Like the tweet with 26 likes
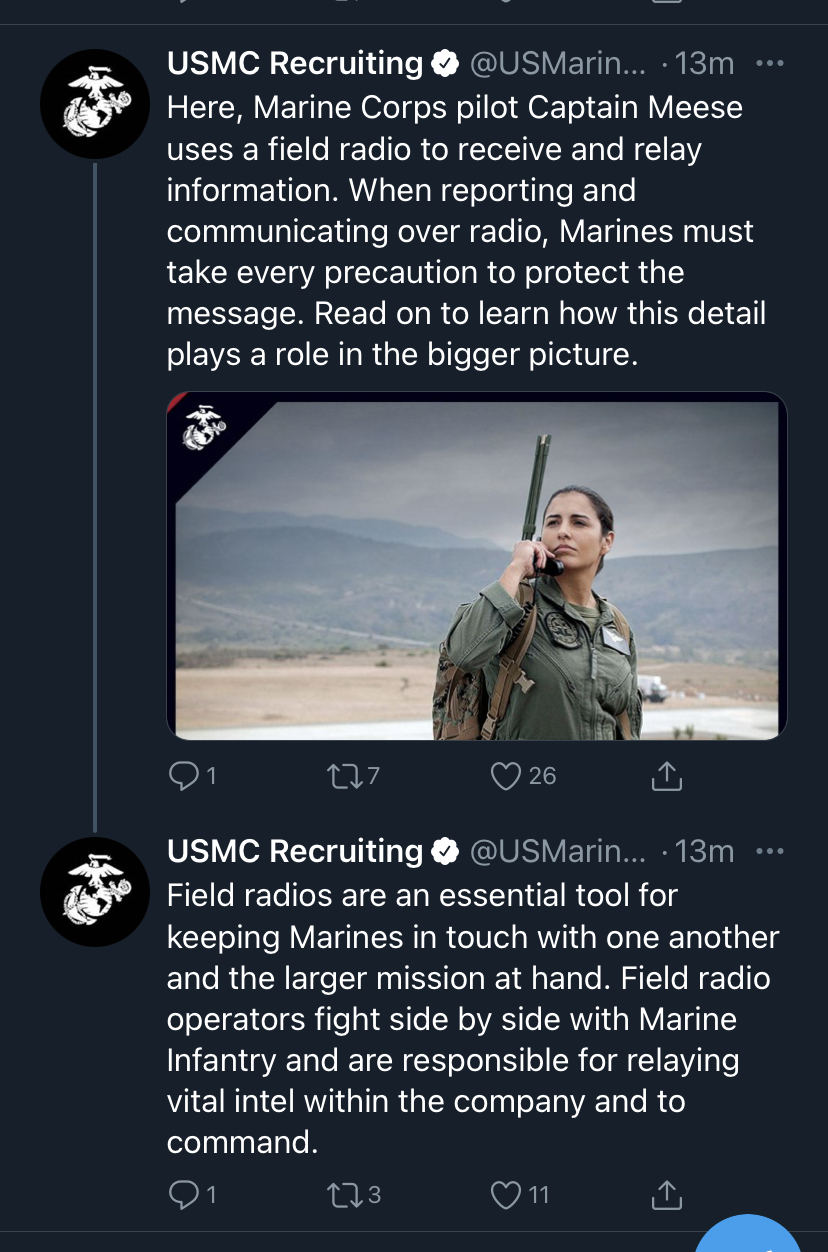Viewport: 828px width, 1252px height. pos(523,776)
